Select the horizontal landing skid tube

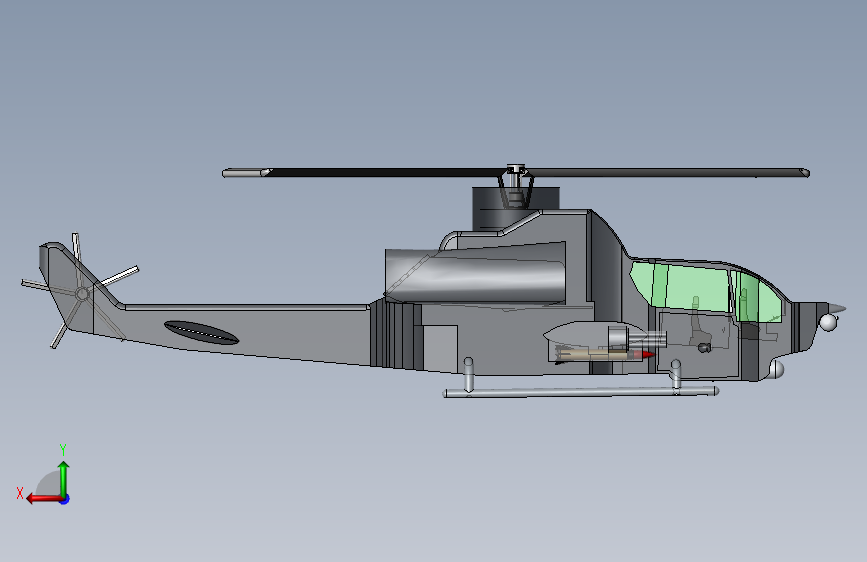click(581, 392)
